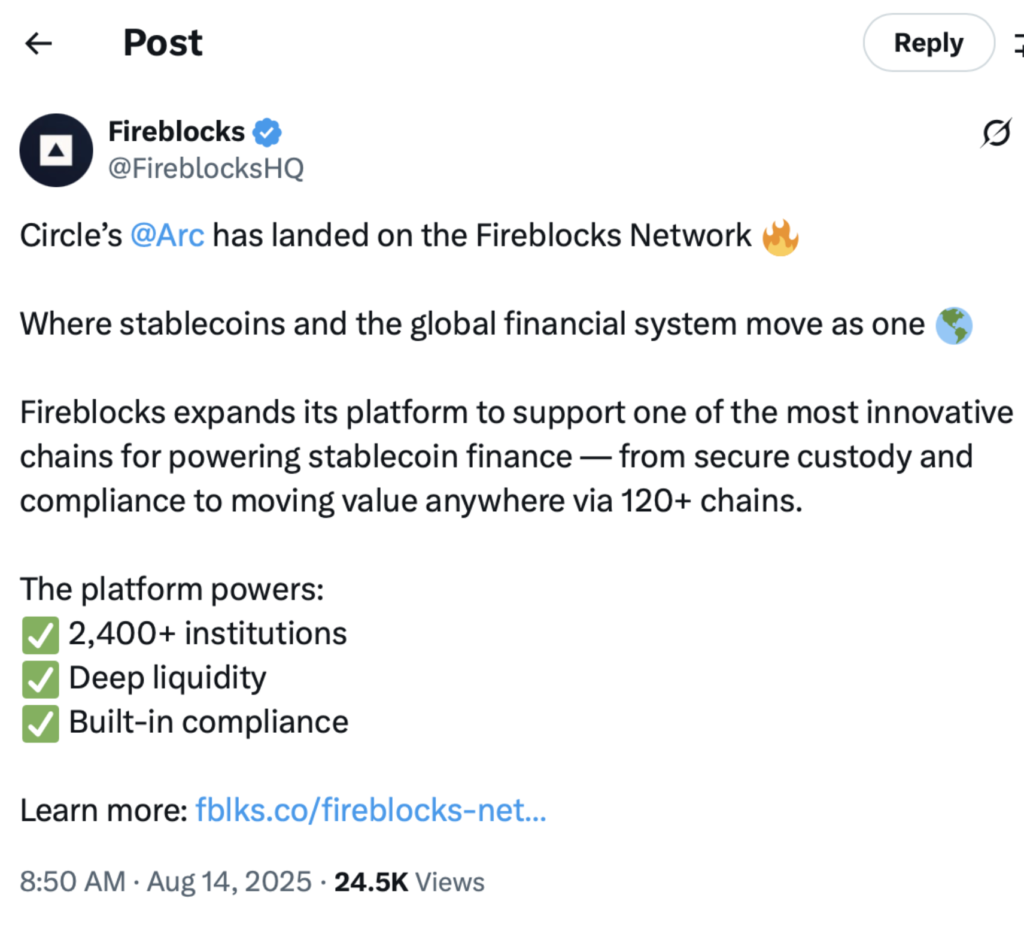Click 'The platform powers:' text line
Viewport: 1024px width, 928px height.
coord(172,589)
